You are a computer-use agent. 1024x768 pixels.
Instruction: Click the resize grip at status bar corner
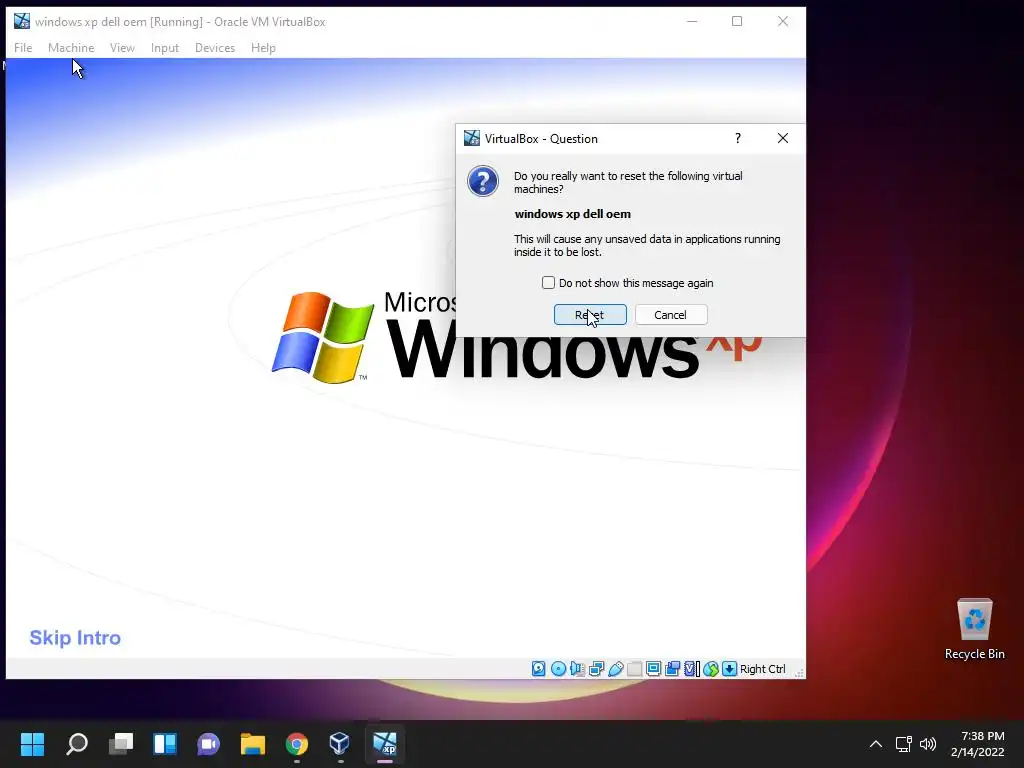(799, 673)
